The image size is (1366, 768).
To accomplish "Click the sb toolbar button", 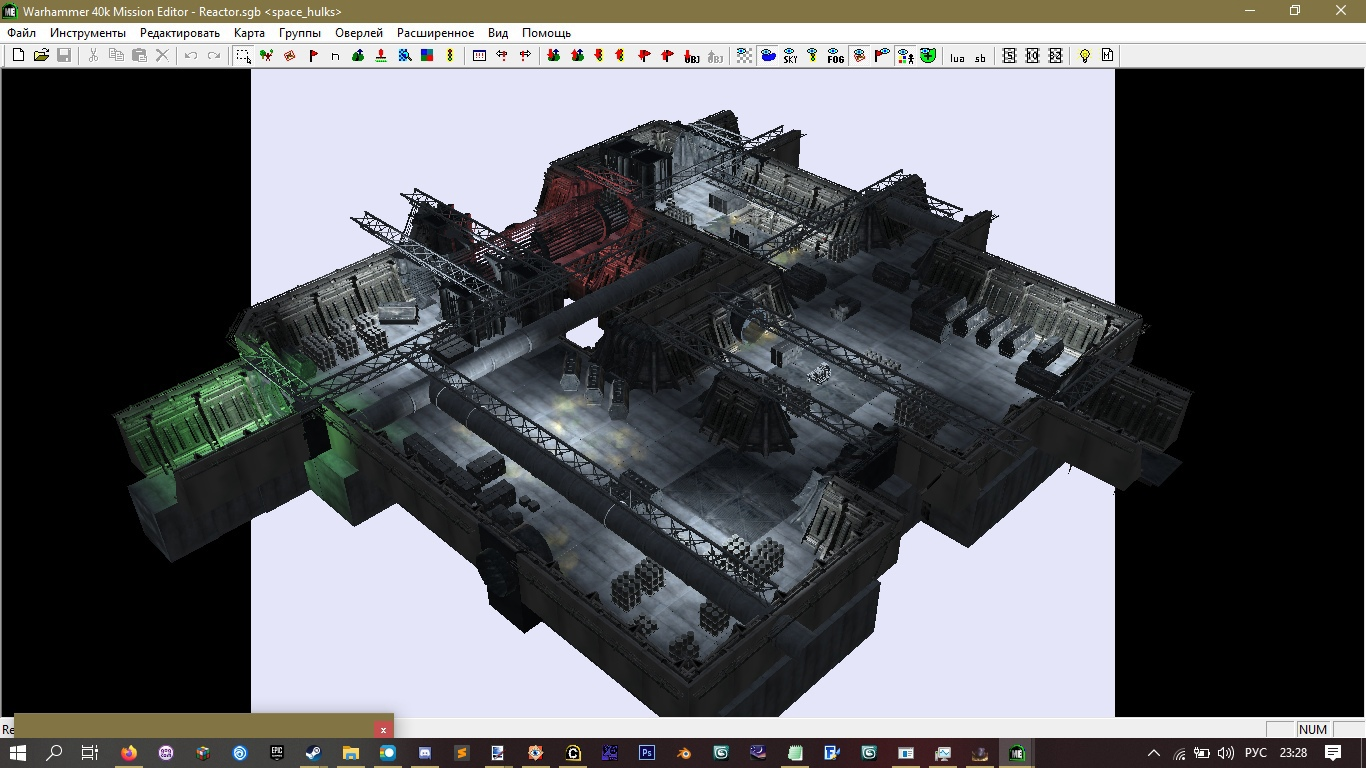I will click(980, 56).
